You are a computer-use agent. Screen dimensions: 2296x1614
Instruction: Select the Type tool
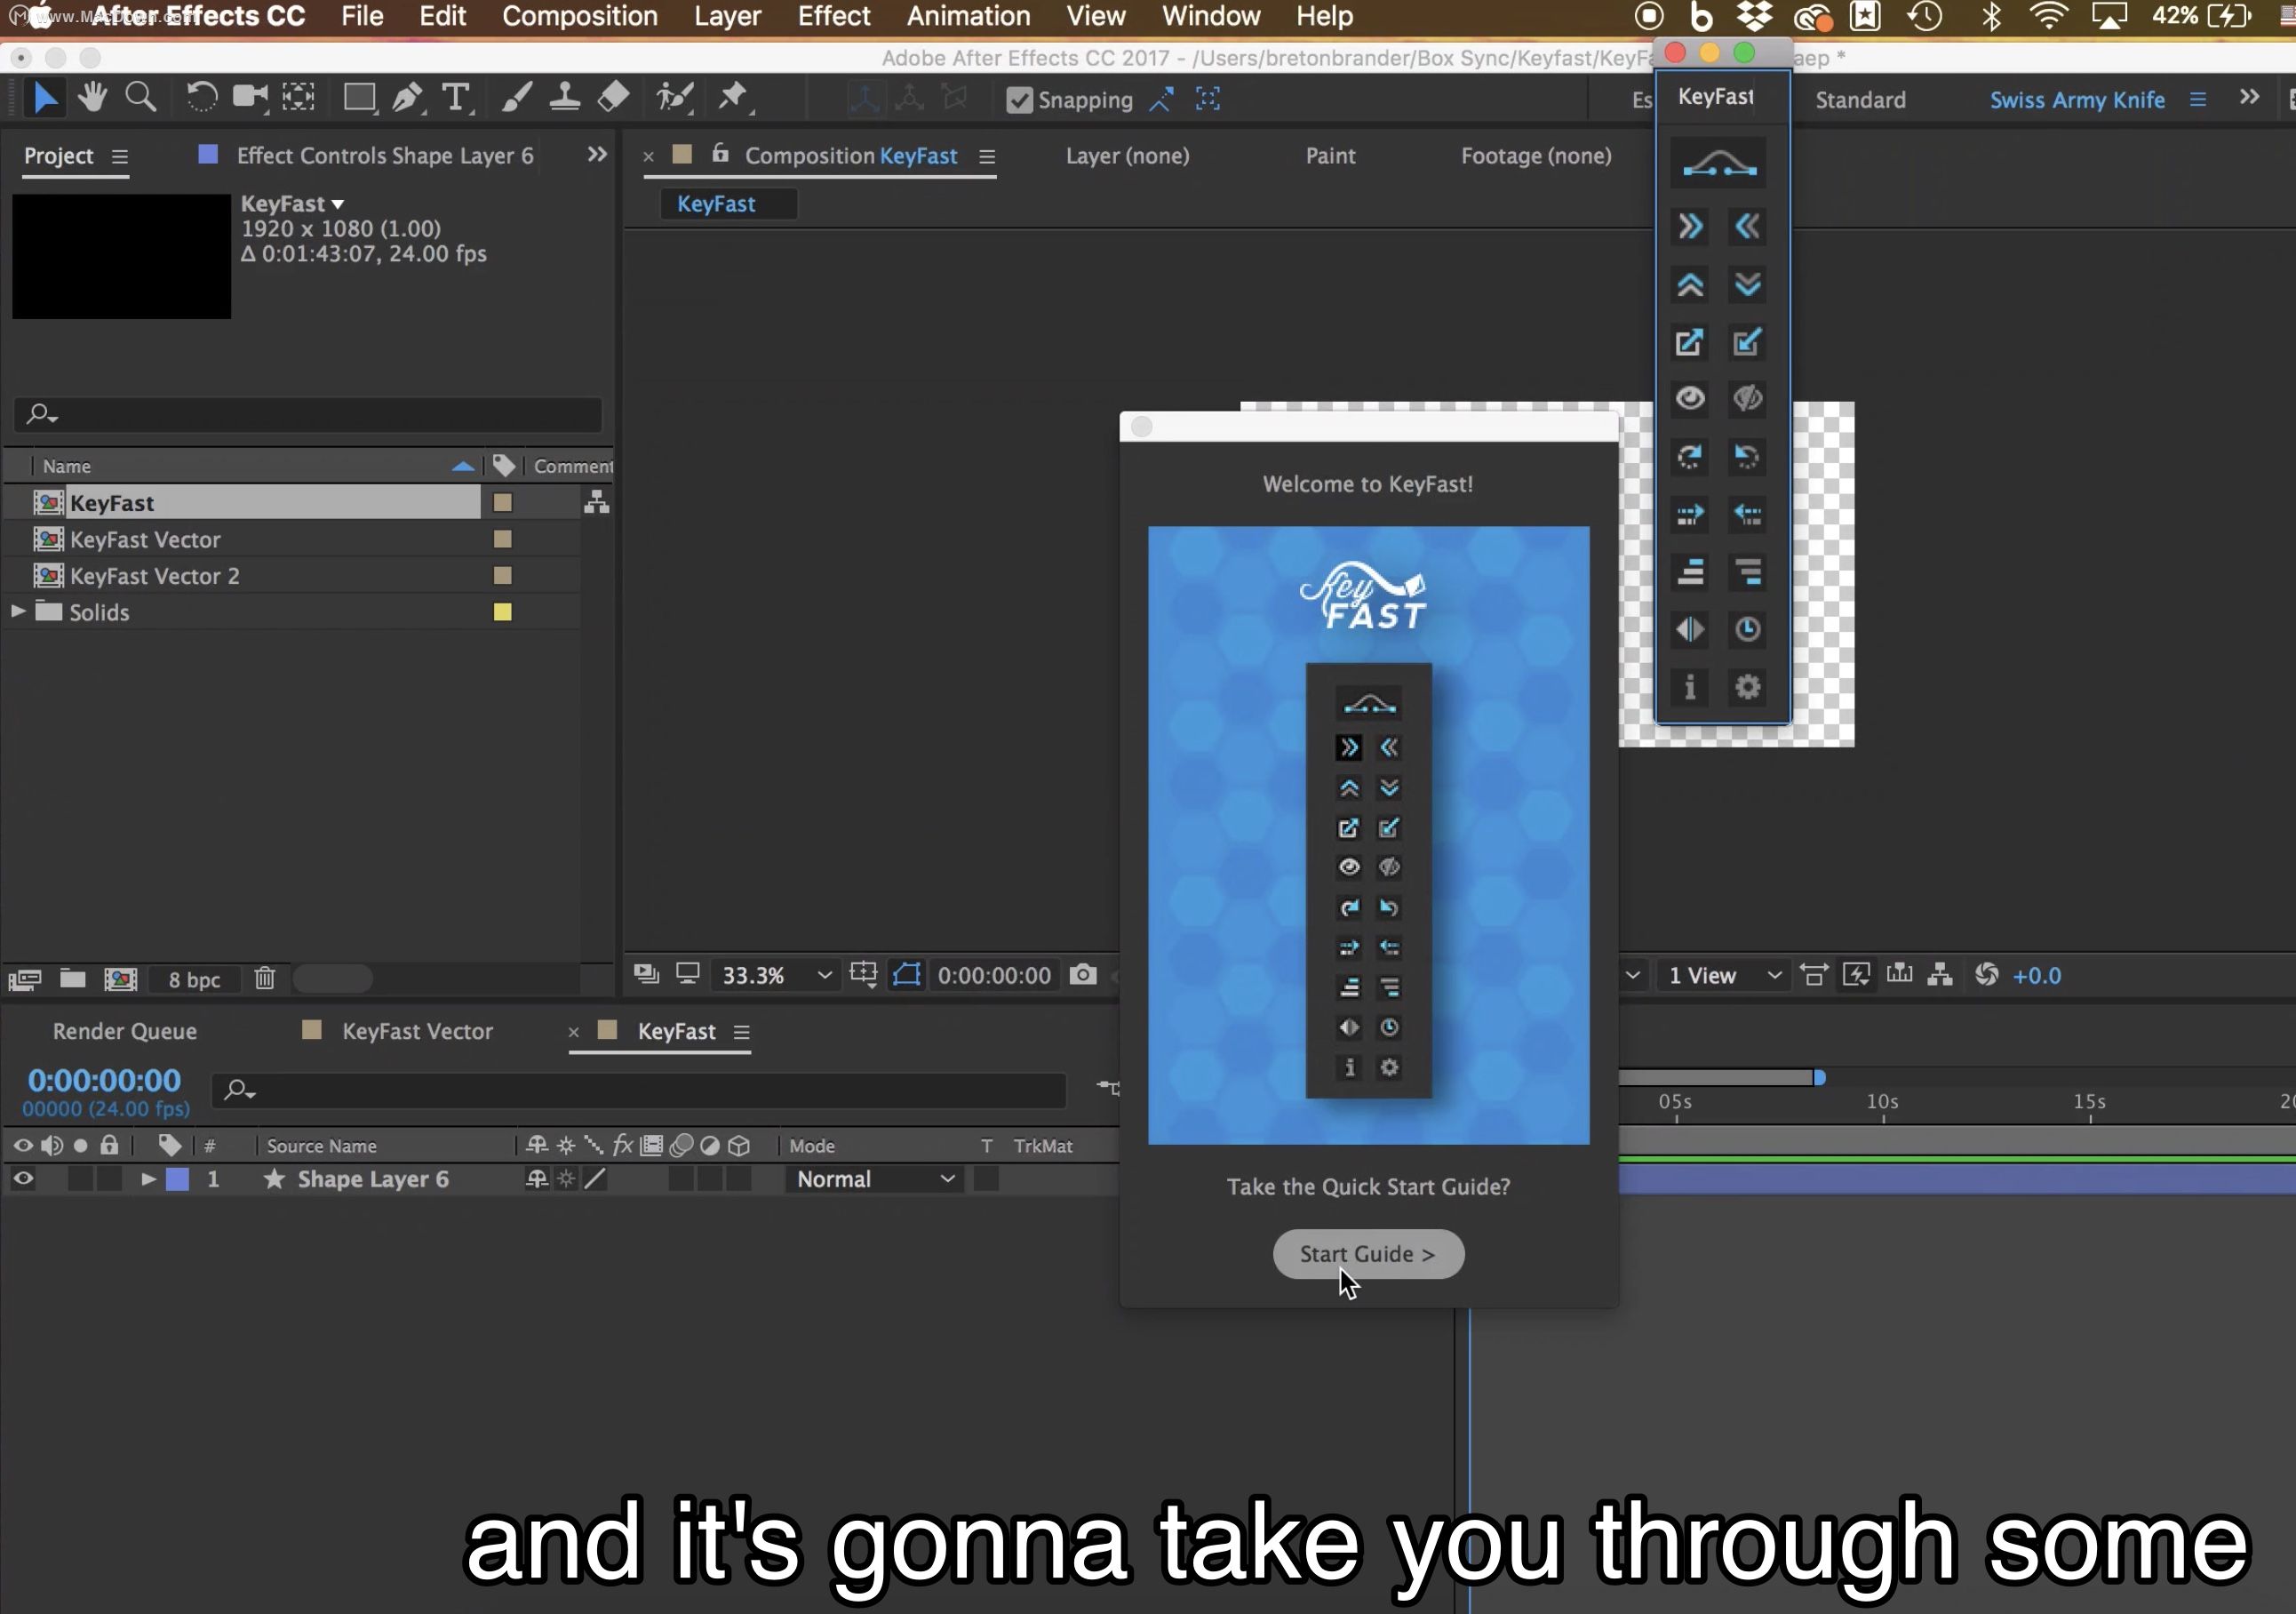455,98
